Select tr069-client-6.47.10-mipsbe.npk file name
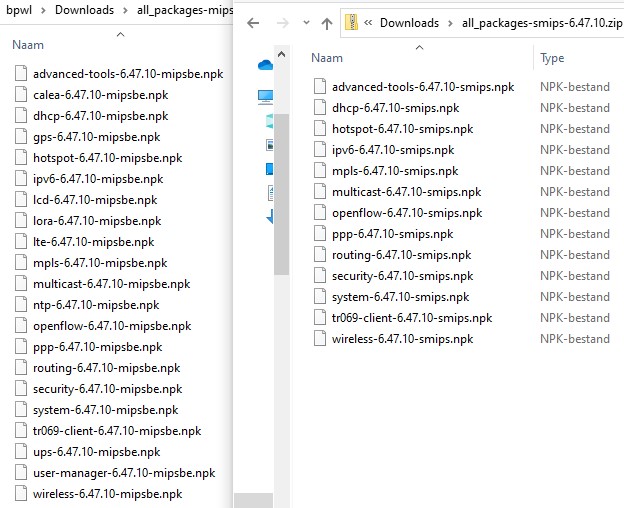The width and height of the screenshot is (624, 508). click(117, 431)
